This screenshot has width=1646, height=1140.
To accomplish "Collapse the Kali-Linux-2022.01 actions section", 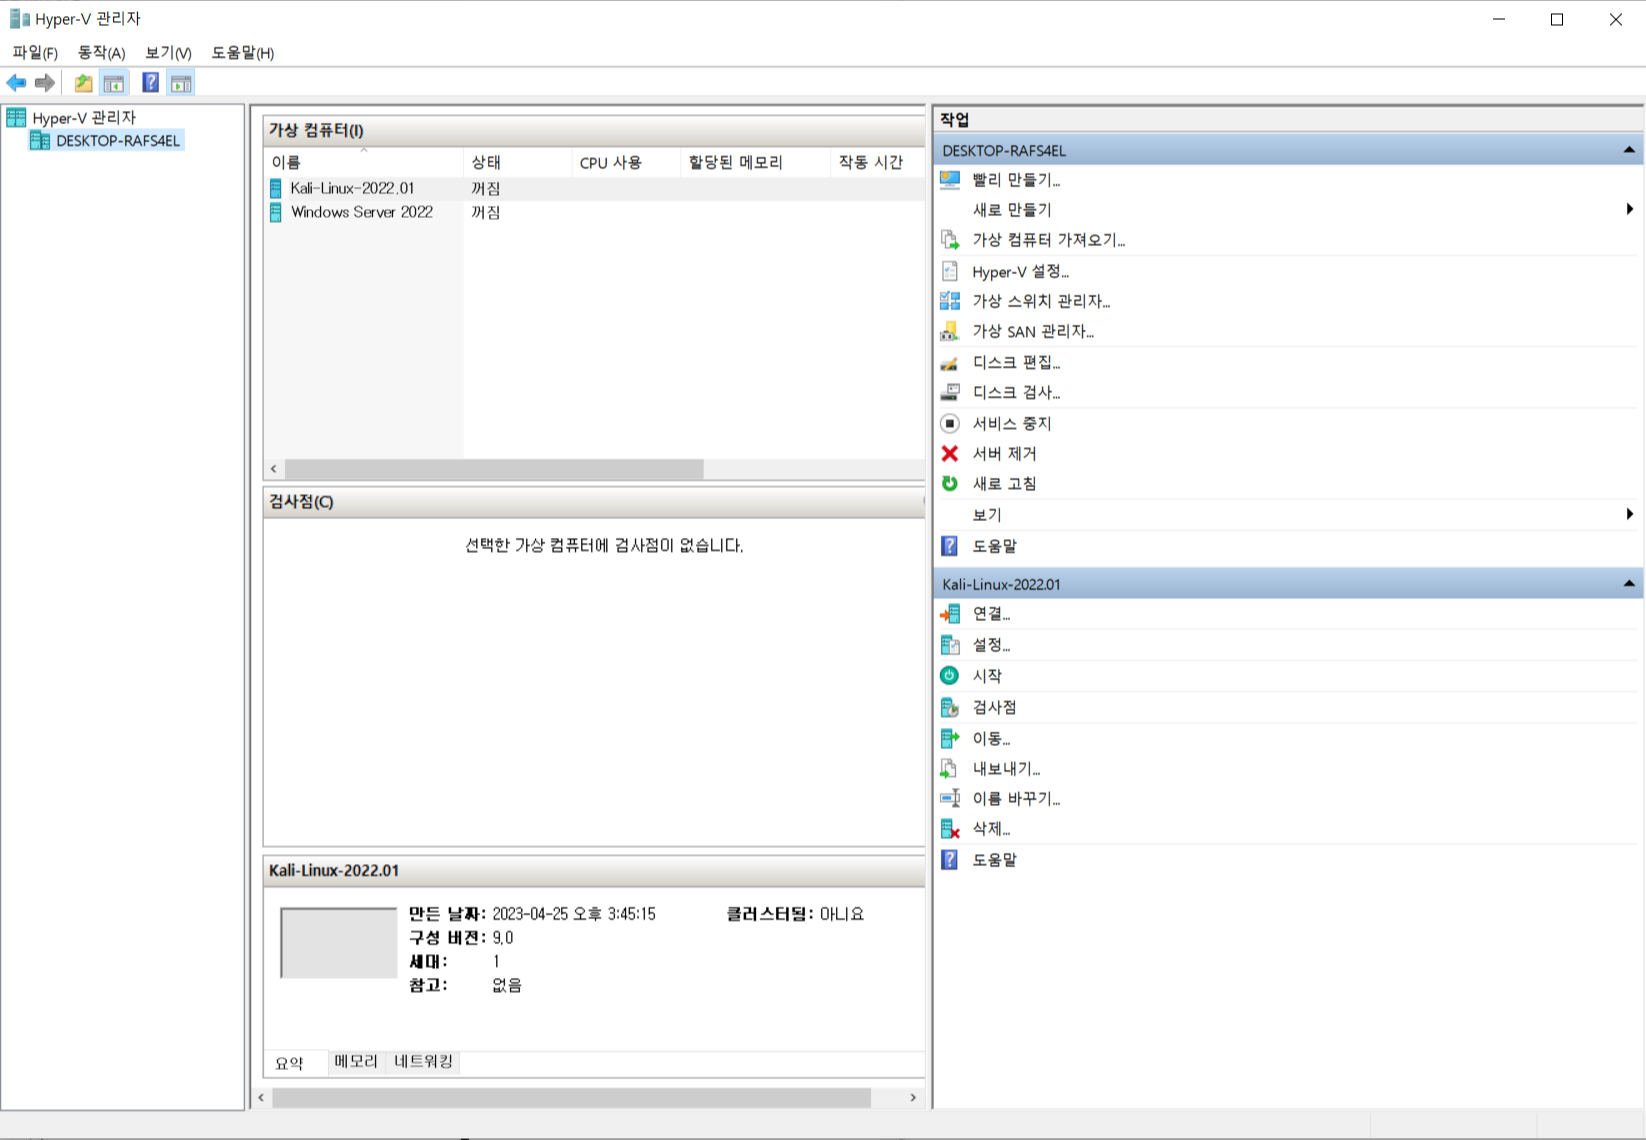I will [x=1629, y=584].
